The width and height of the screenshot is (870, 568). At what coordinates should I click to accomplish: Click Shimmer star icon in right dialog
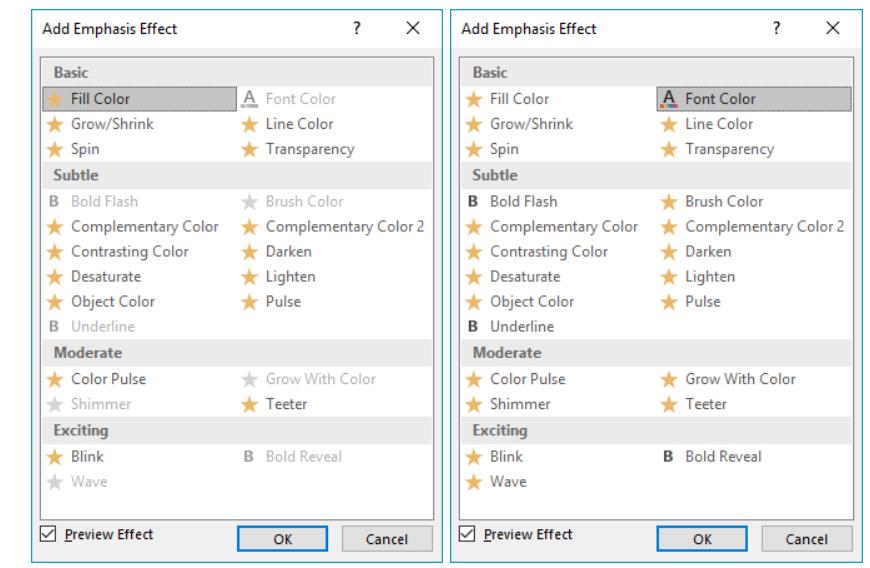[x=474, y=404]
